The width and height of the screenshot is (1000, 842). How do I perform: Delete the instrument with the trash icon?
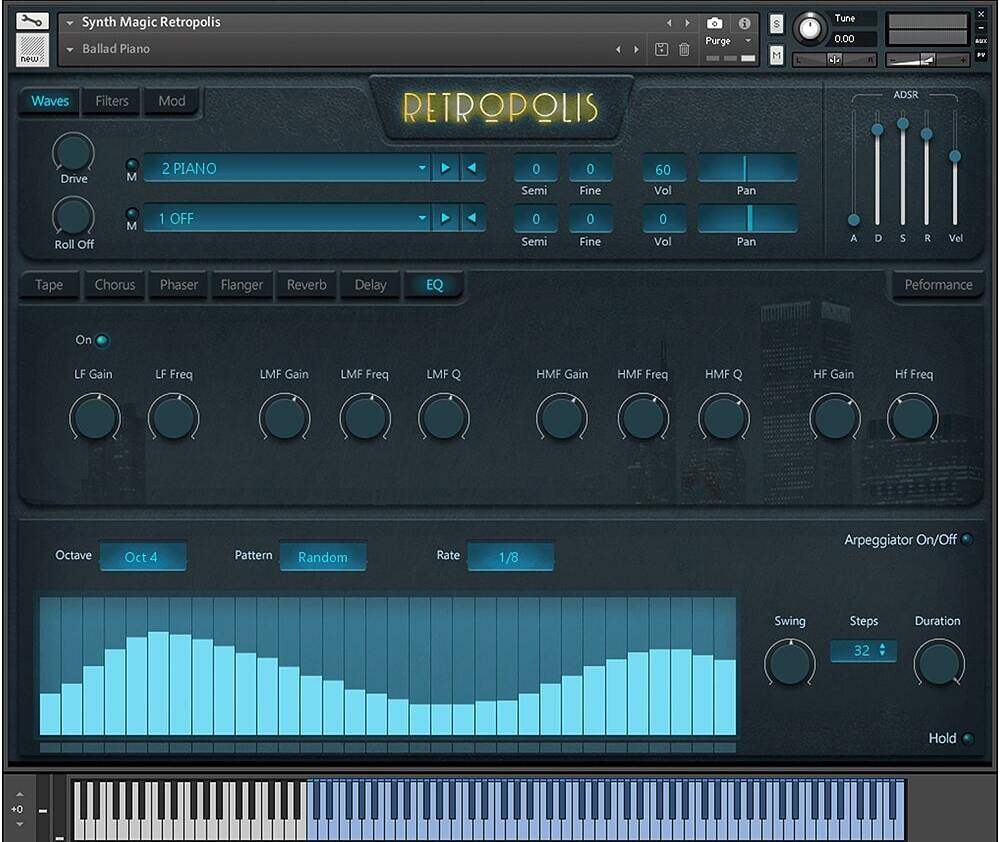coord(685,48)
